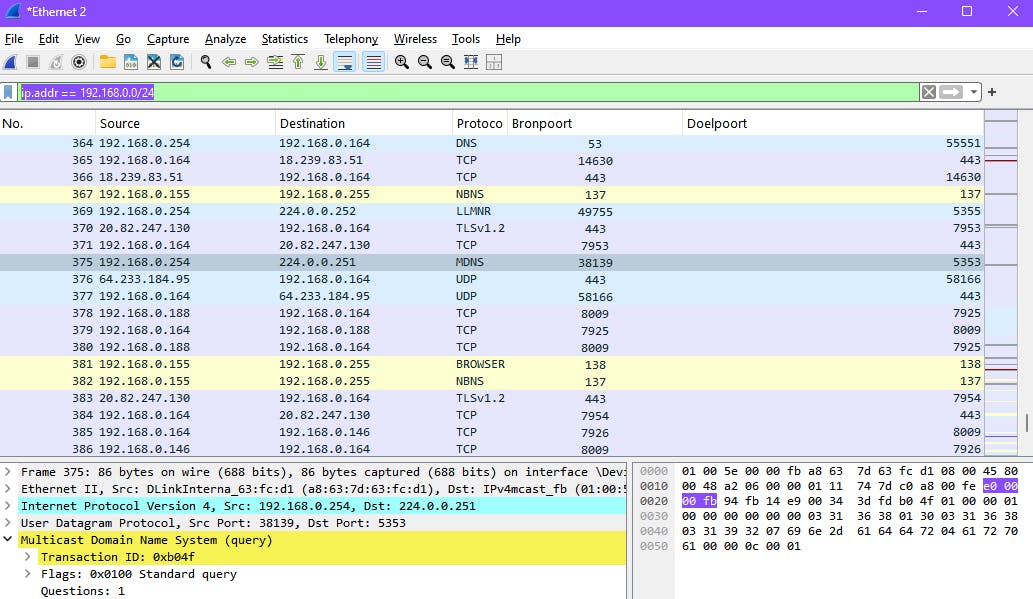Image resolution: width=1033 pixels, height=599 pixels.
Task: Expand the Frame 375 details row
Action: 9,472
